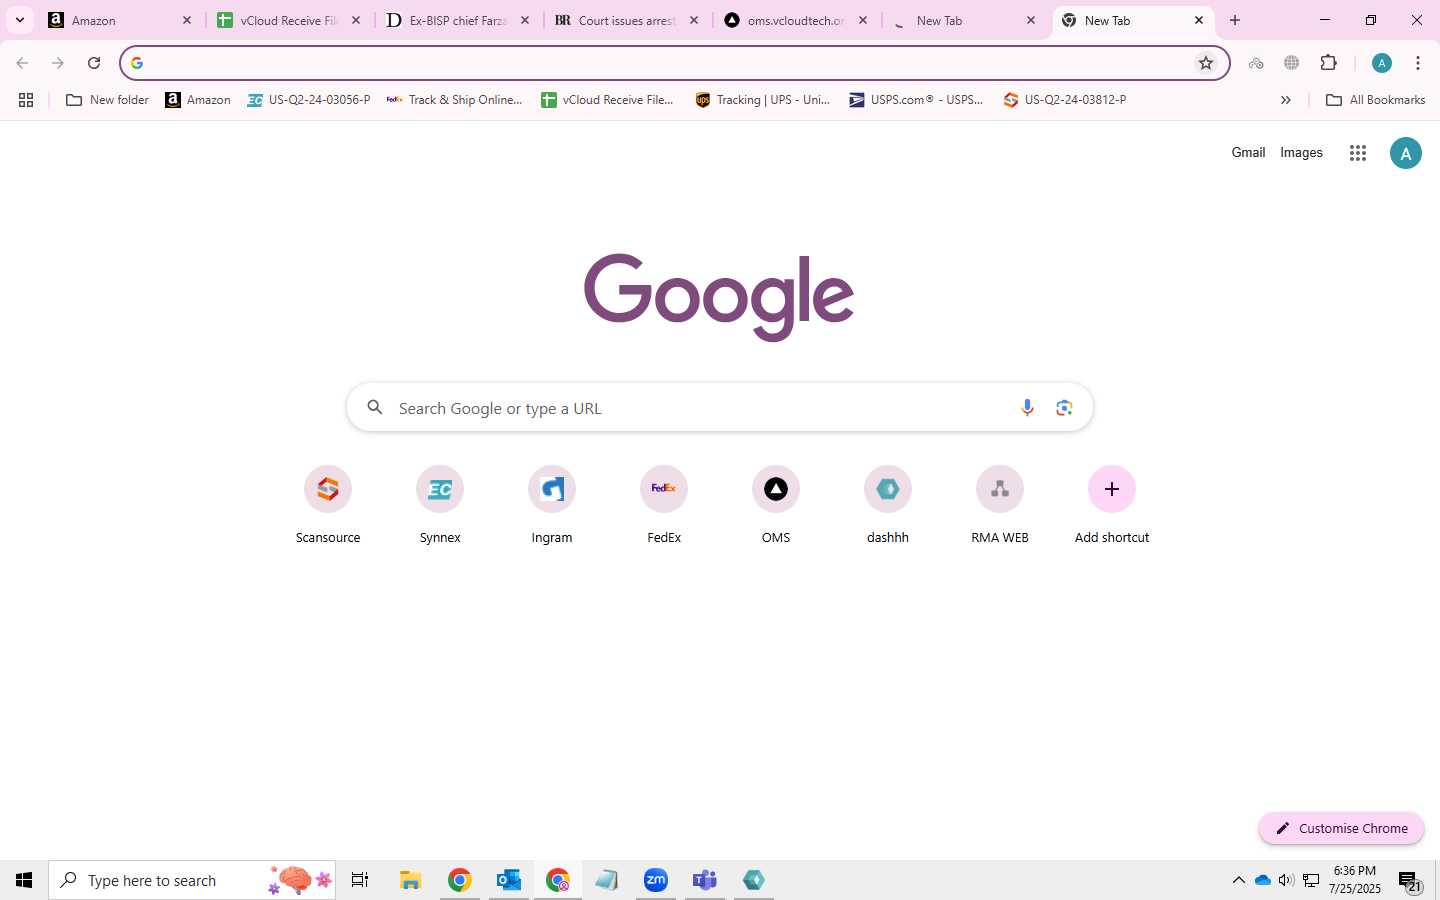The width and height of the screenshot is (1440, 900).
Task: Reload the current page
Action: coord(94,63)
